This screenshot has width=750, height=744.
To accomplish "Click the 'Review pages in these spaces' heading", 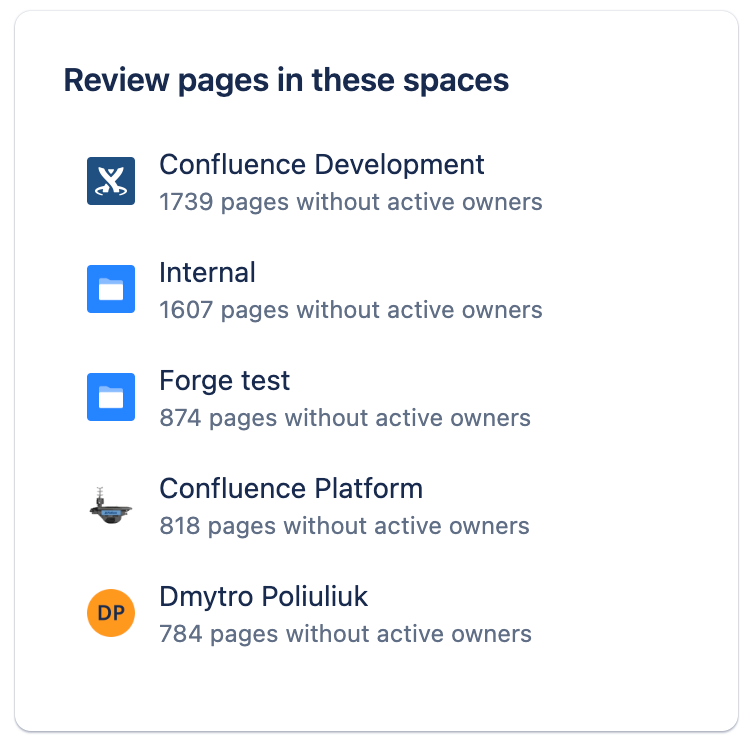I will (286, 80).
